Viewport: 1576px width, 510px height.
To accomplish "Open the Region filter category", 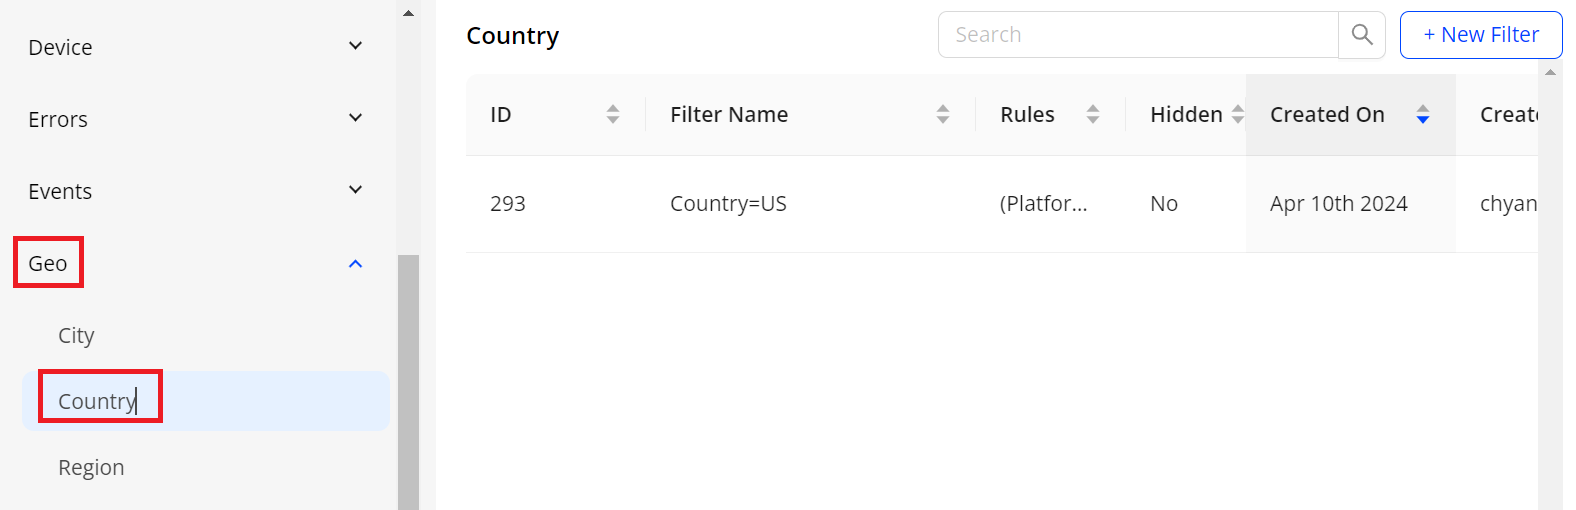I will tap(91, 468).
